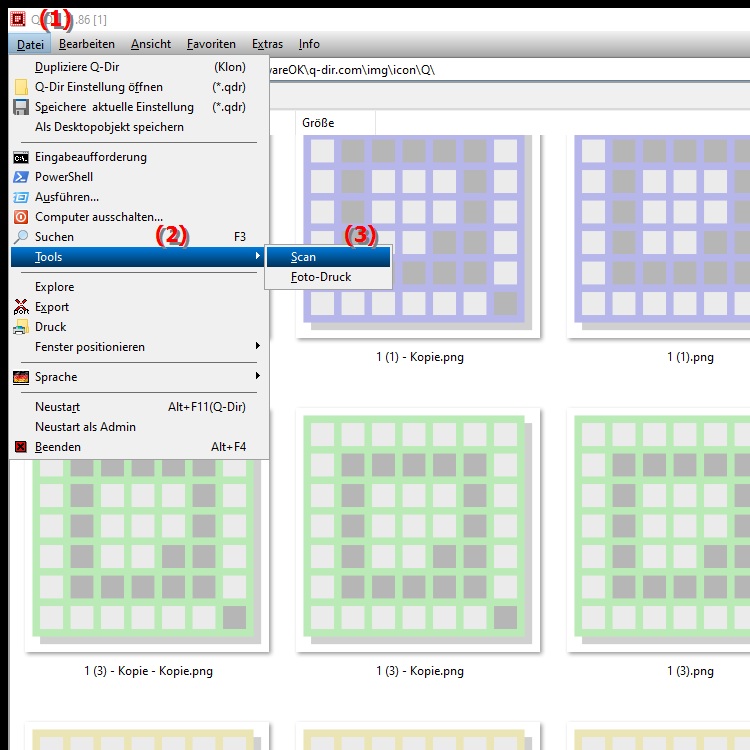Viewport: 750px width, 750px height.
Task: Expand the Sprache submenu
Action: click(139, 377)
